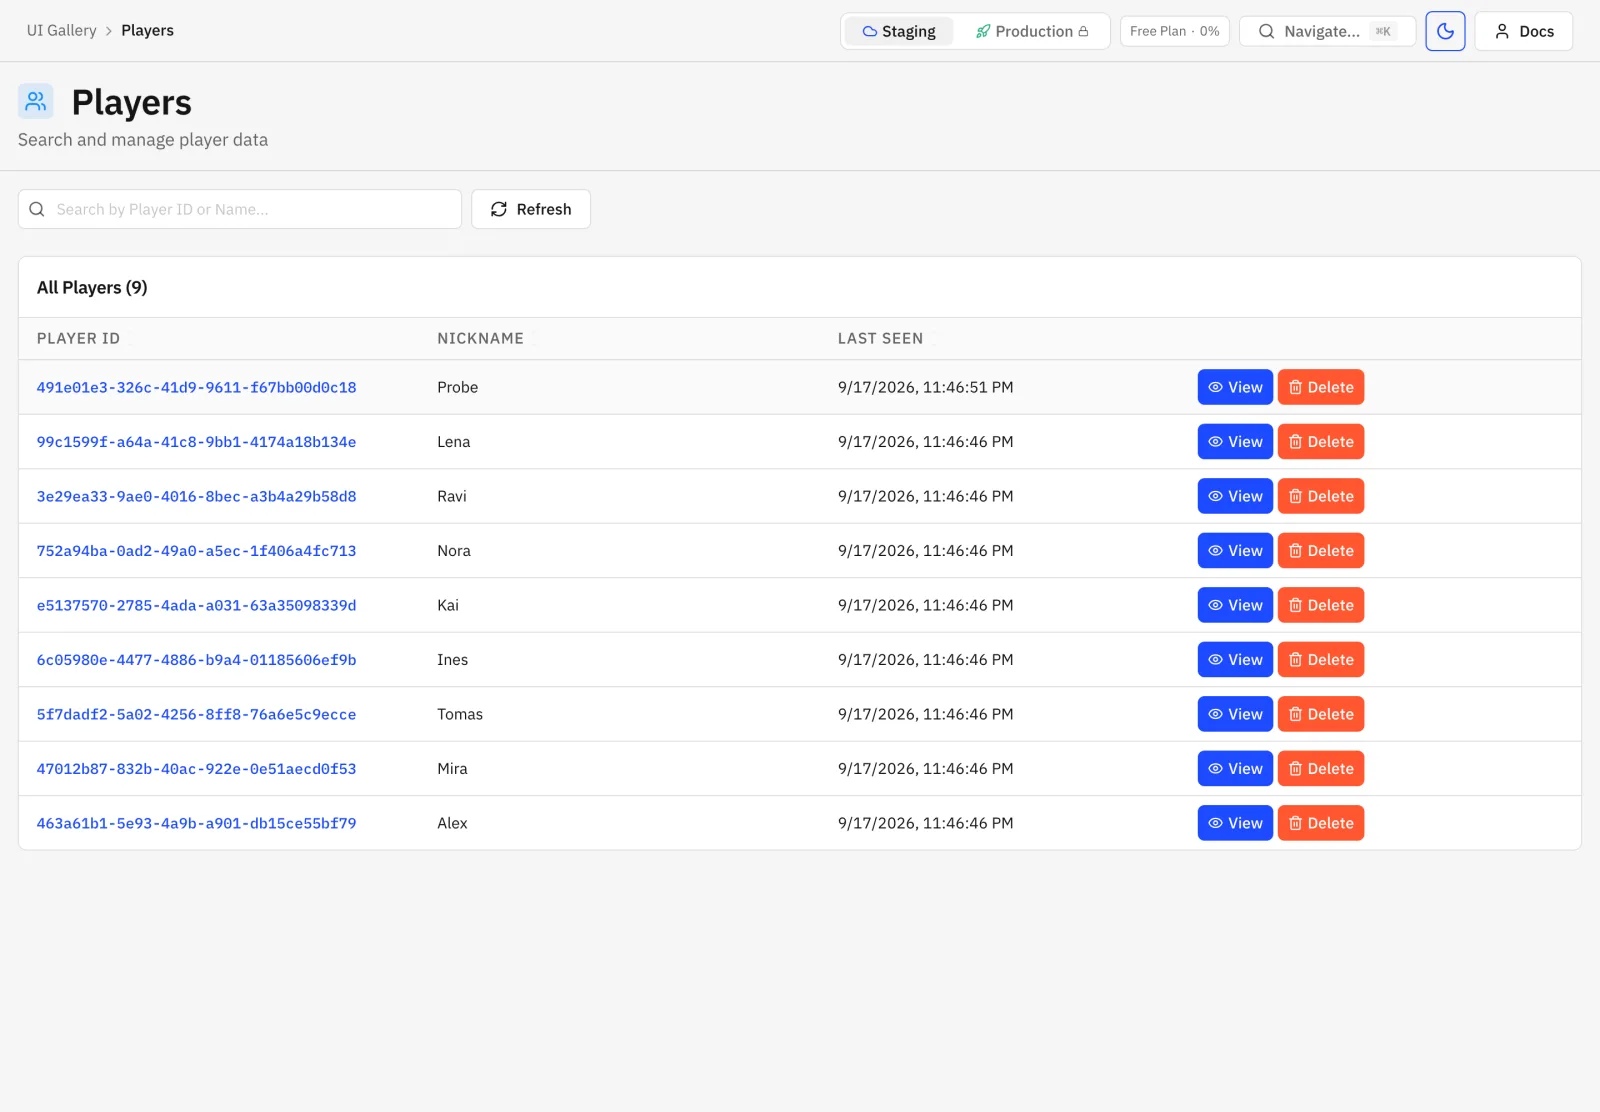The image size is (1600, 1112).
Task: Open player ID 6c05980e-4477 link
Action: pos(196,659)
